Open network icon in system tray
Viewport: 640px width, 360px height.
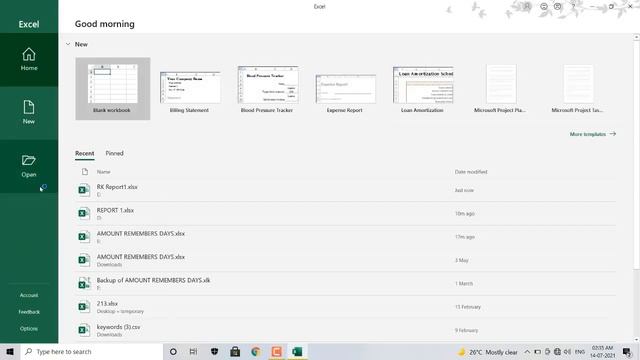[x=557, y=352]
